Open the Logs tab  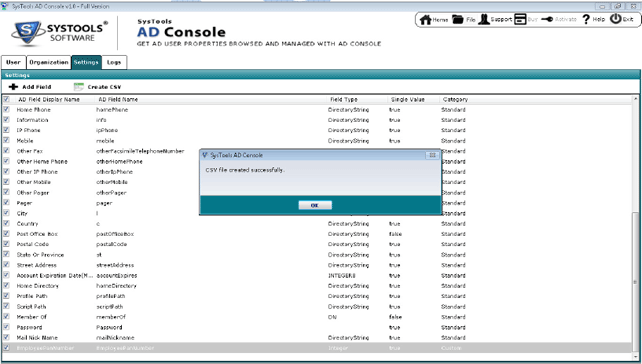[114, 62]
